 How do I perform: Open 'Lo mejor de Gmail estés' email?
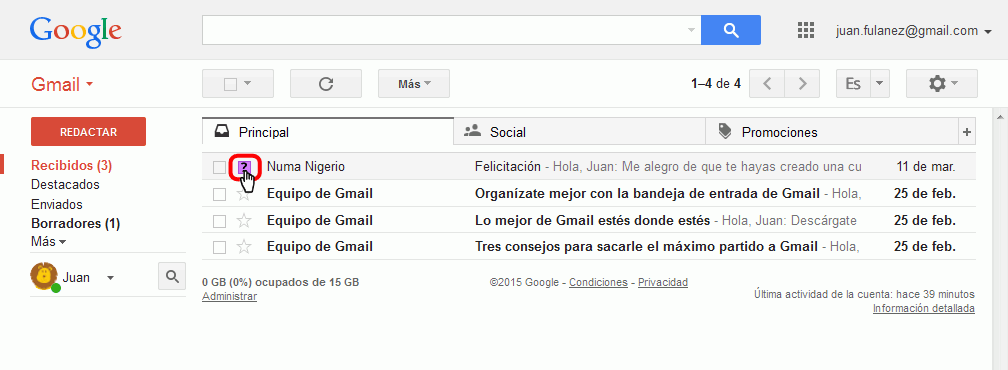592,220
